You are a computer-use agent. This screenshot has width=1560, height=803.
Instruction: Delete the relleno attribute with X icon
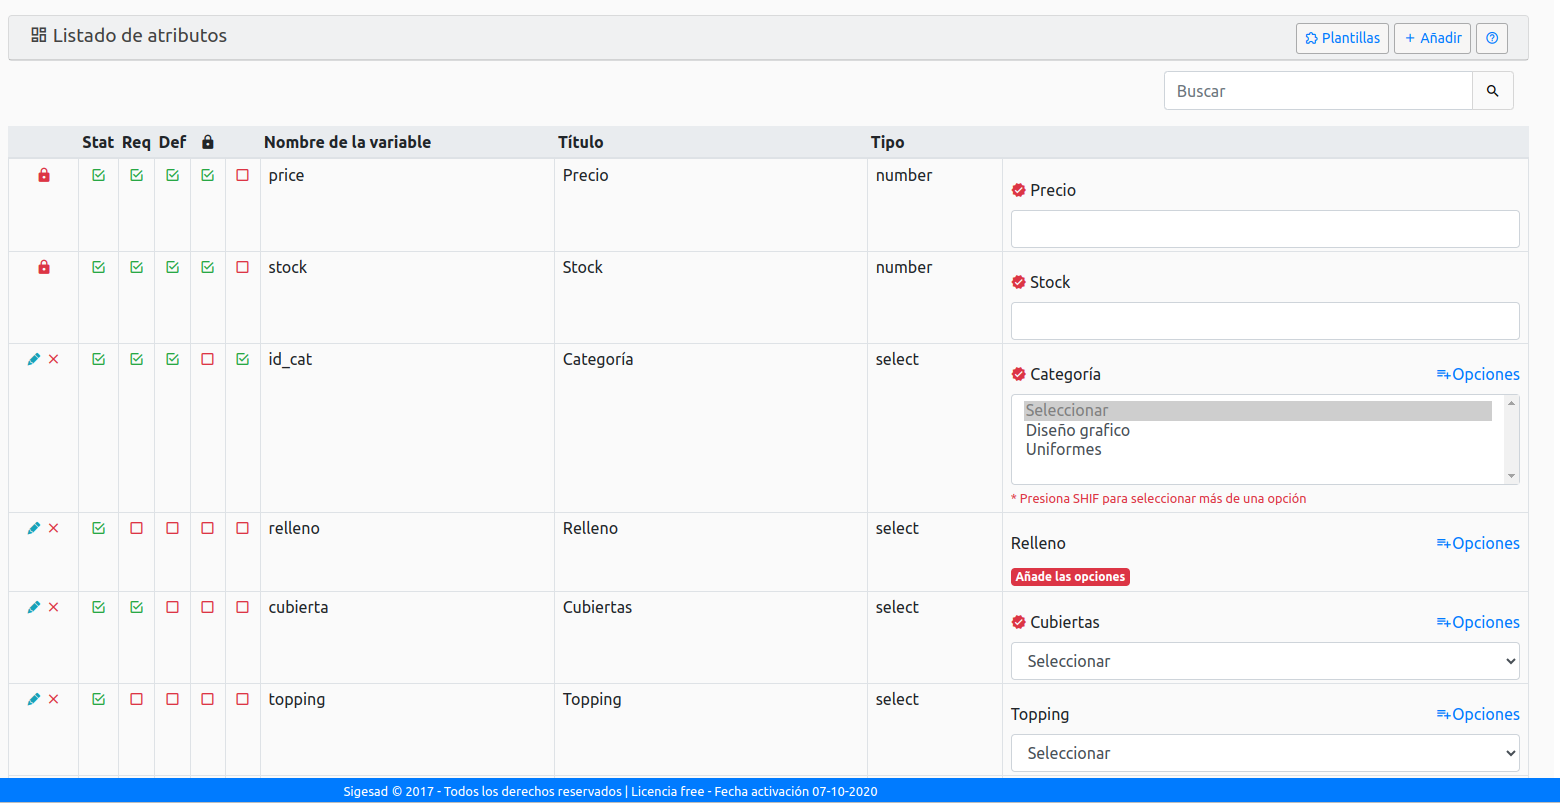click(54, 528)
